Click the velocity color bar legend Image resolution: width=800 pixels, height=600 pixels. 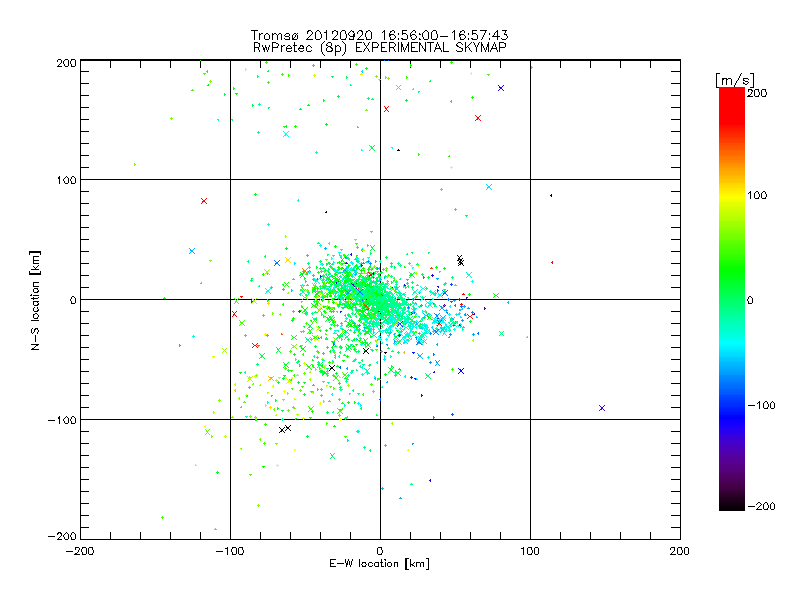point(732,299)
